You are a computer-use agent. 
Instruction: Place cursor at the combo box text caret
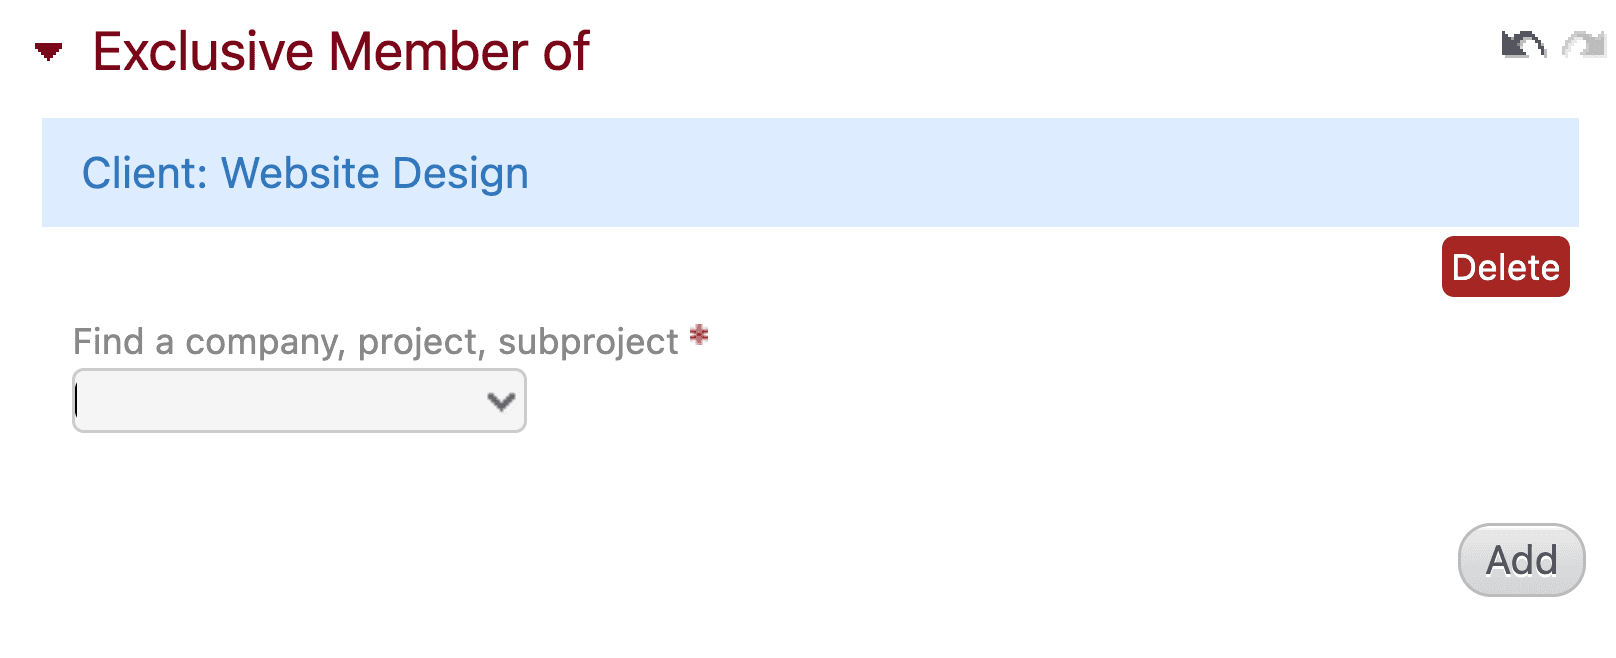tap(78, 401)
